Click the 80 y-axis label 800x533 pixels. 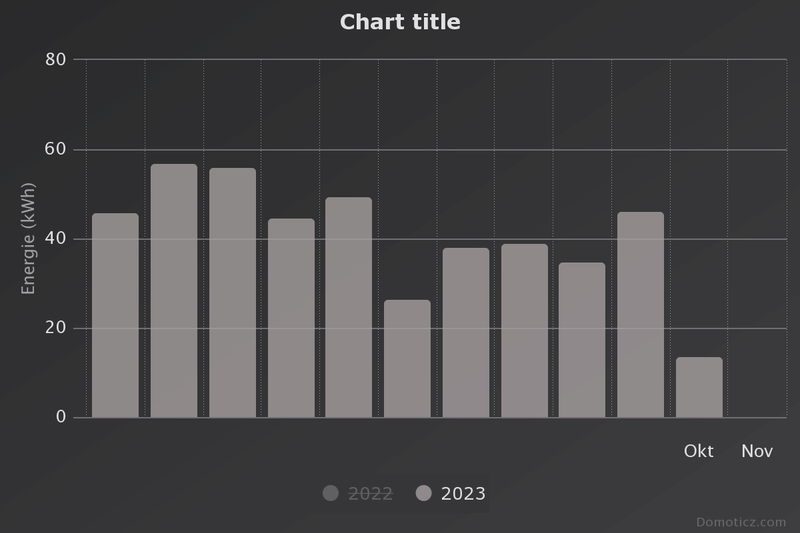pyautogui.click(x=56, y=60)
